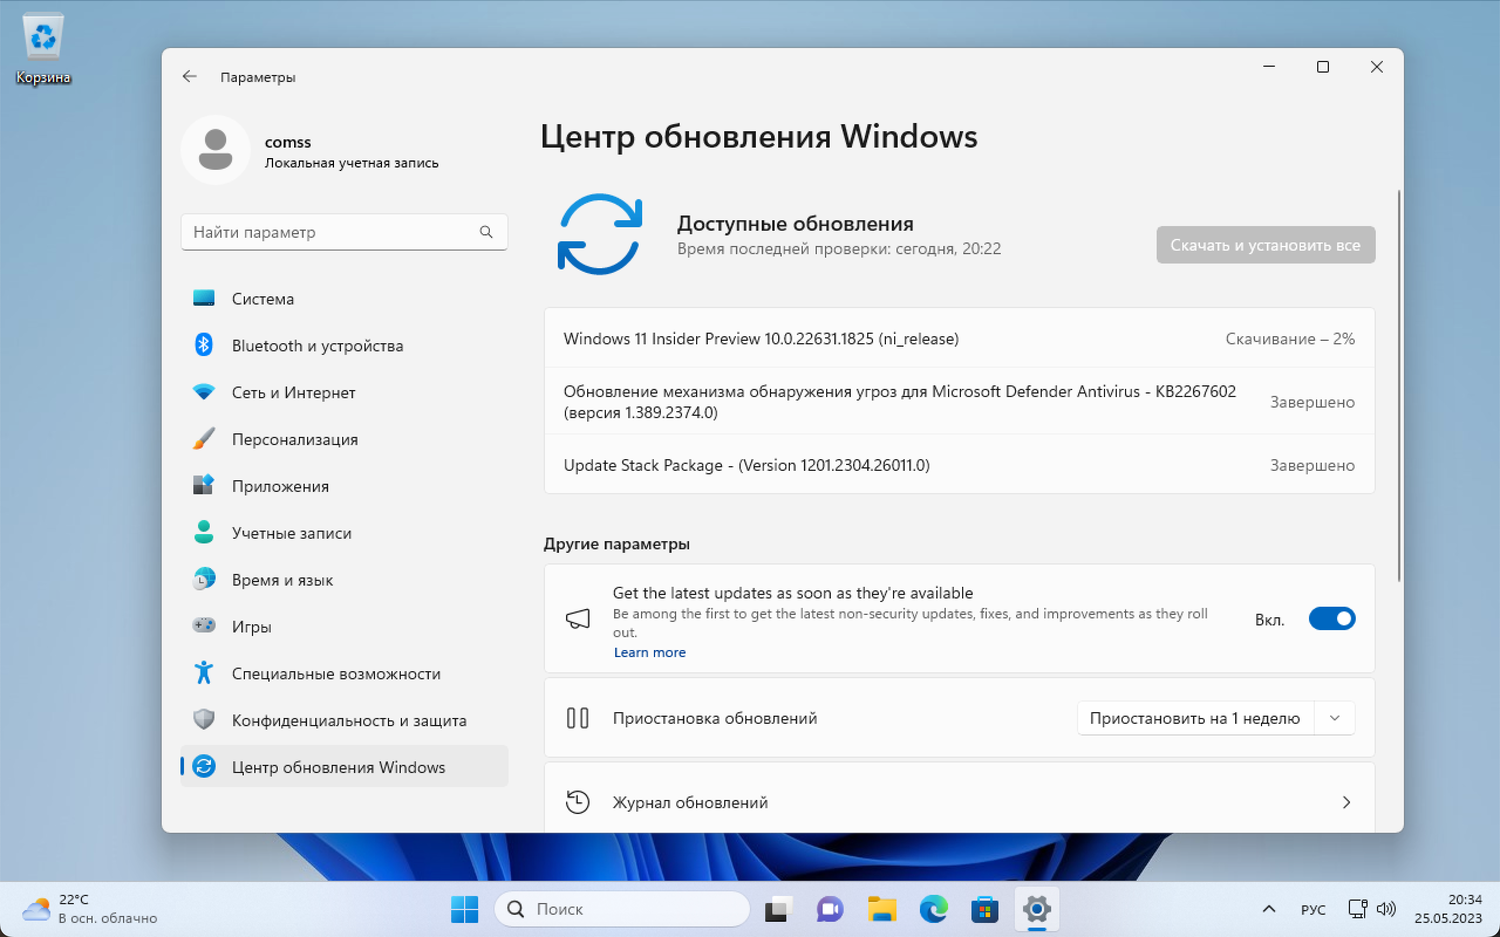Click the taskbar Поиск search box

click(622, 909)
